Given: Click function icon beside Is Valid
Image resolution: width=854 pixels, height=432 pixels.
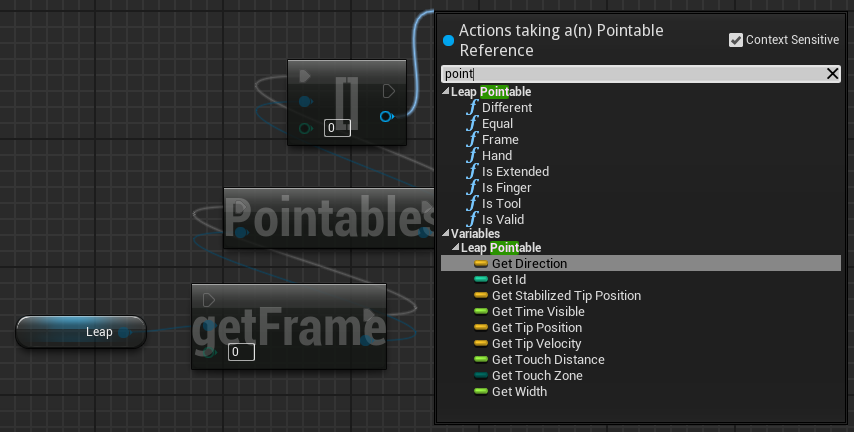Looking at the screenshot, I should [472, 219].
